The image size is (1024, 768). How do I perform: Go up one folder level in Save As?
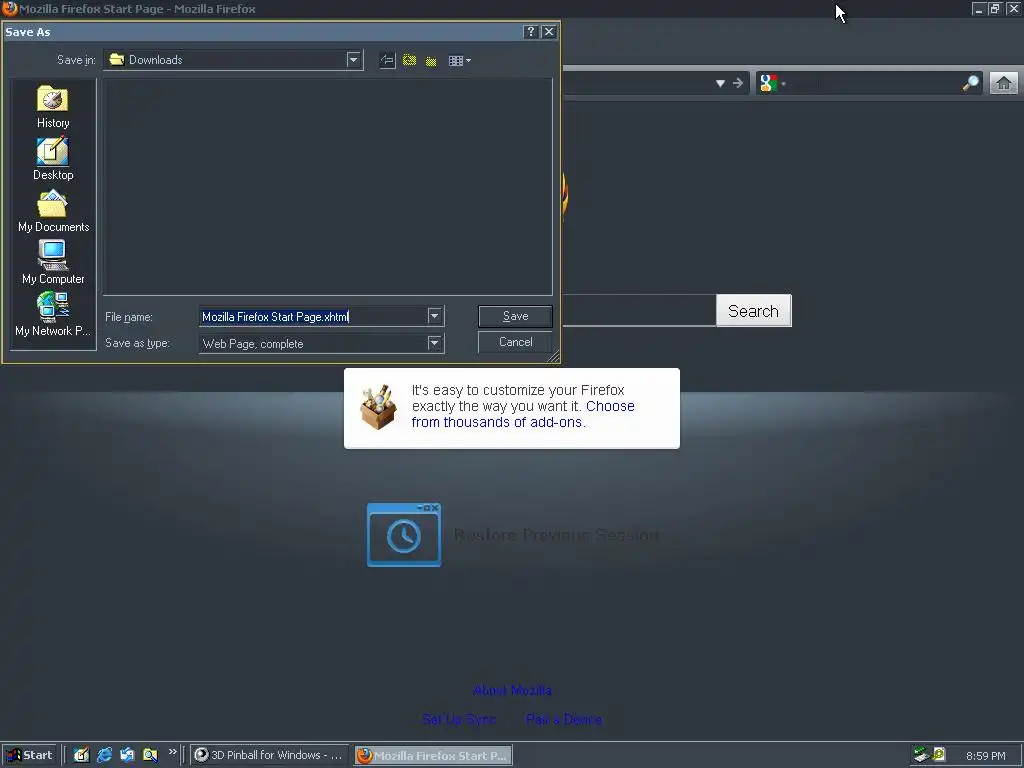[409, 61]
